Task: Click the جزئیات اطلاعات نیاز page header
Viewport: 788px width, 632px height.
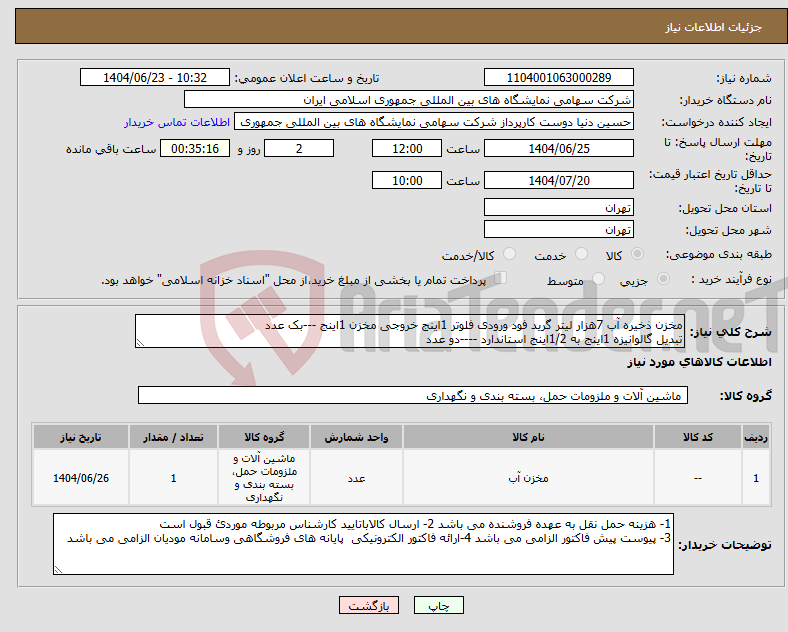Action: [713, 27]
